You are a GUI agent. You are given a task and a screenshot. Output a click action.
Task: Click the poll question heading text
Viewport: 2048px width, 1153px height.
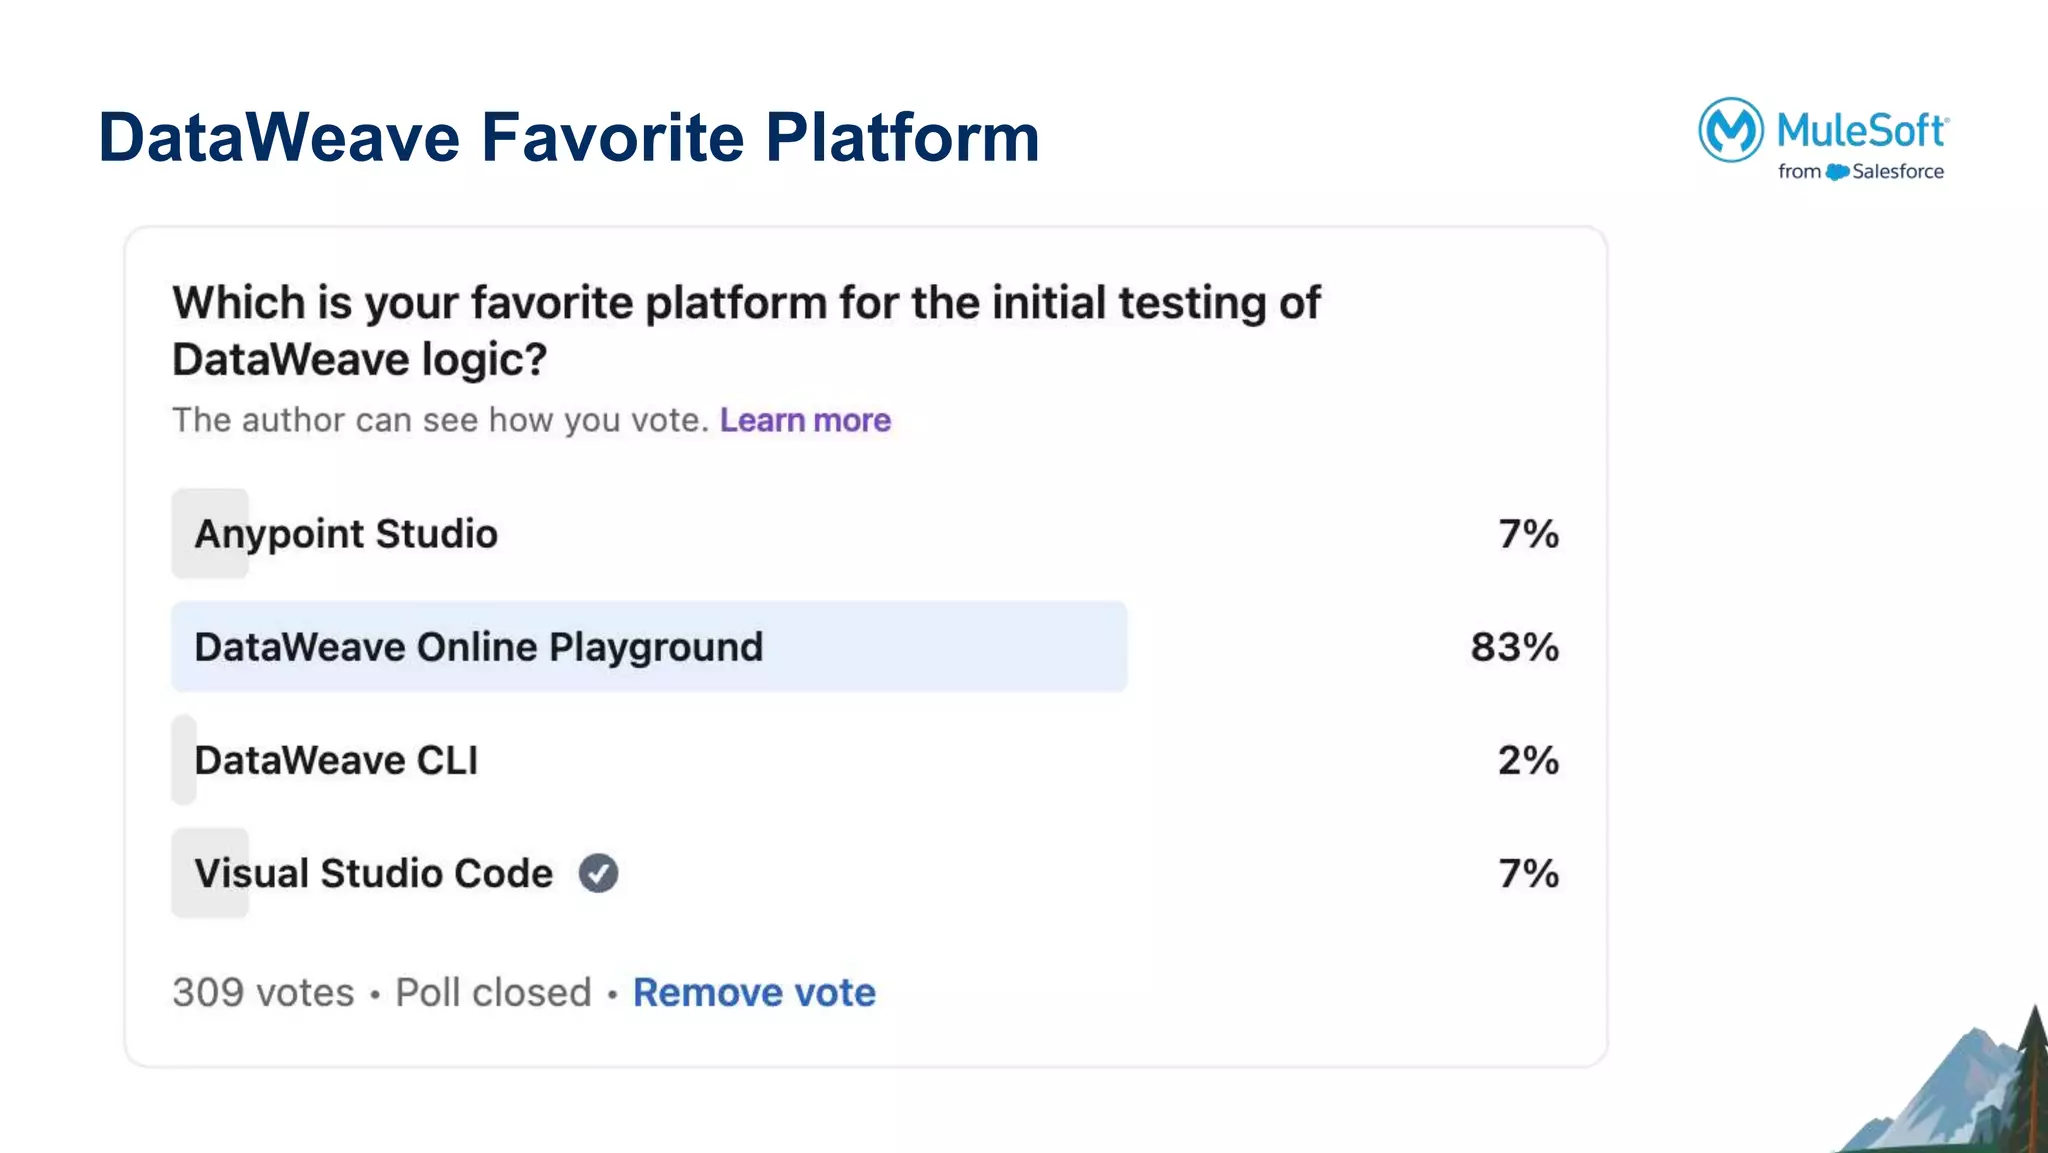click(x=745, y=330)
